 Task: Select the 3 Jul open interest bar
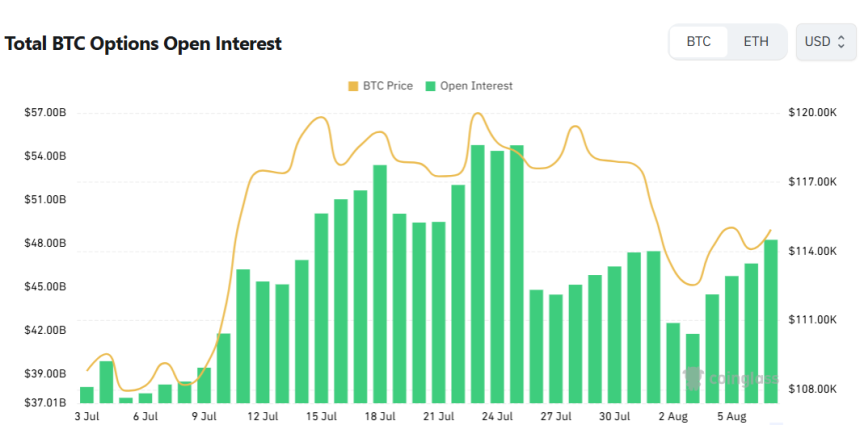[87, 394]
